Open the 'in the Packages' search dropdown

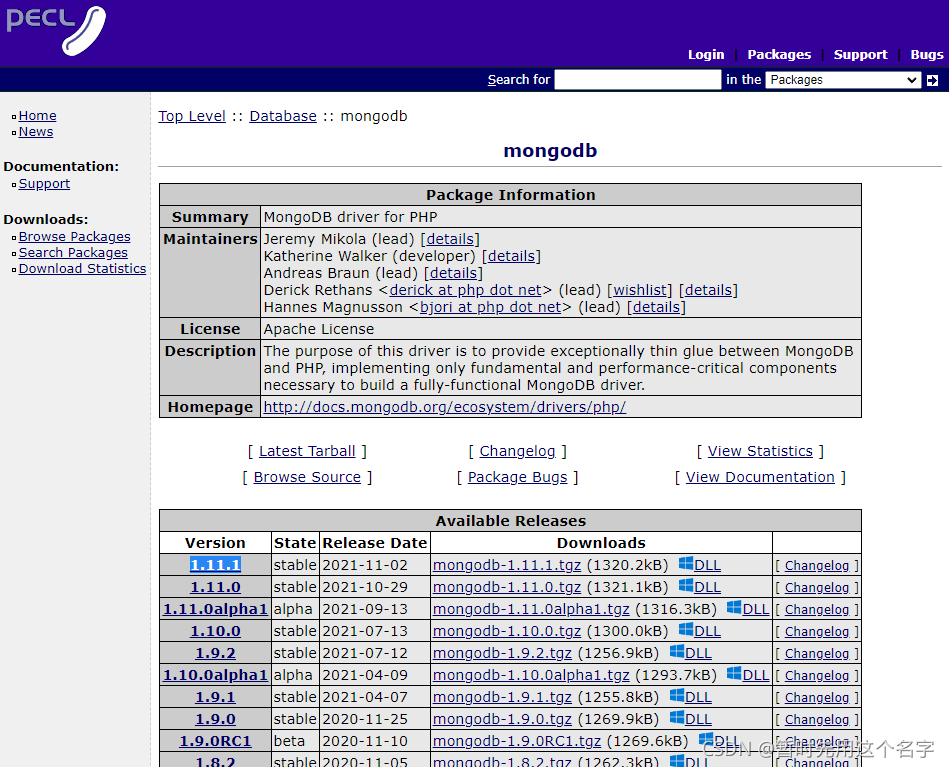[843, 80]
